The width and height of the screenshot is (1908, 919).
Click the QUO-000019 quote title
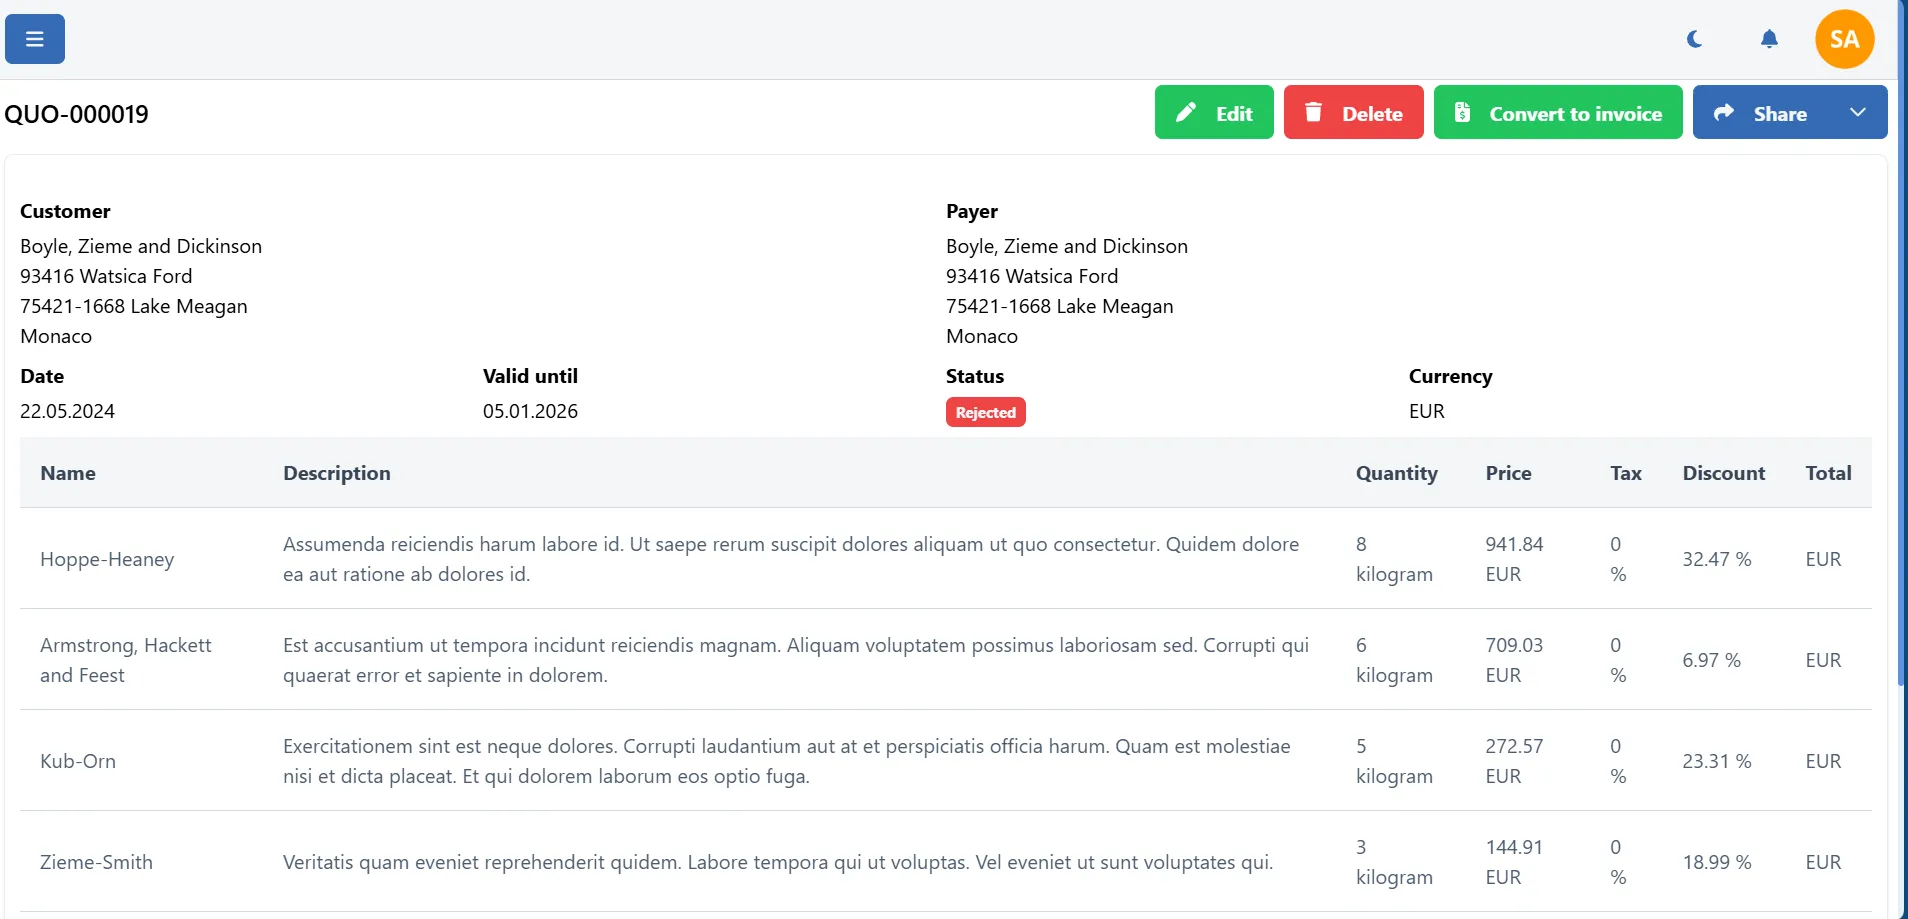76,114
